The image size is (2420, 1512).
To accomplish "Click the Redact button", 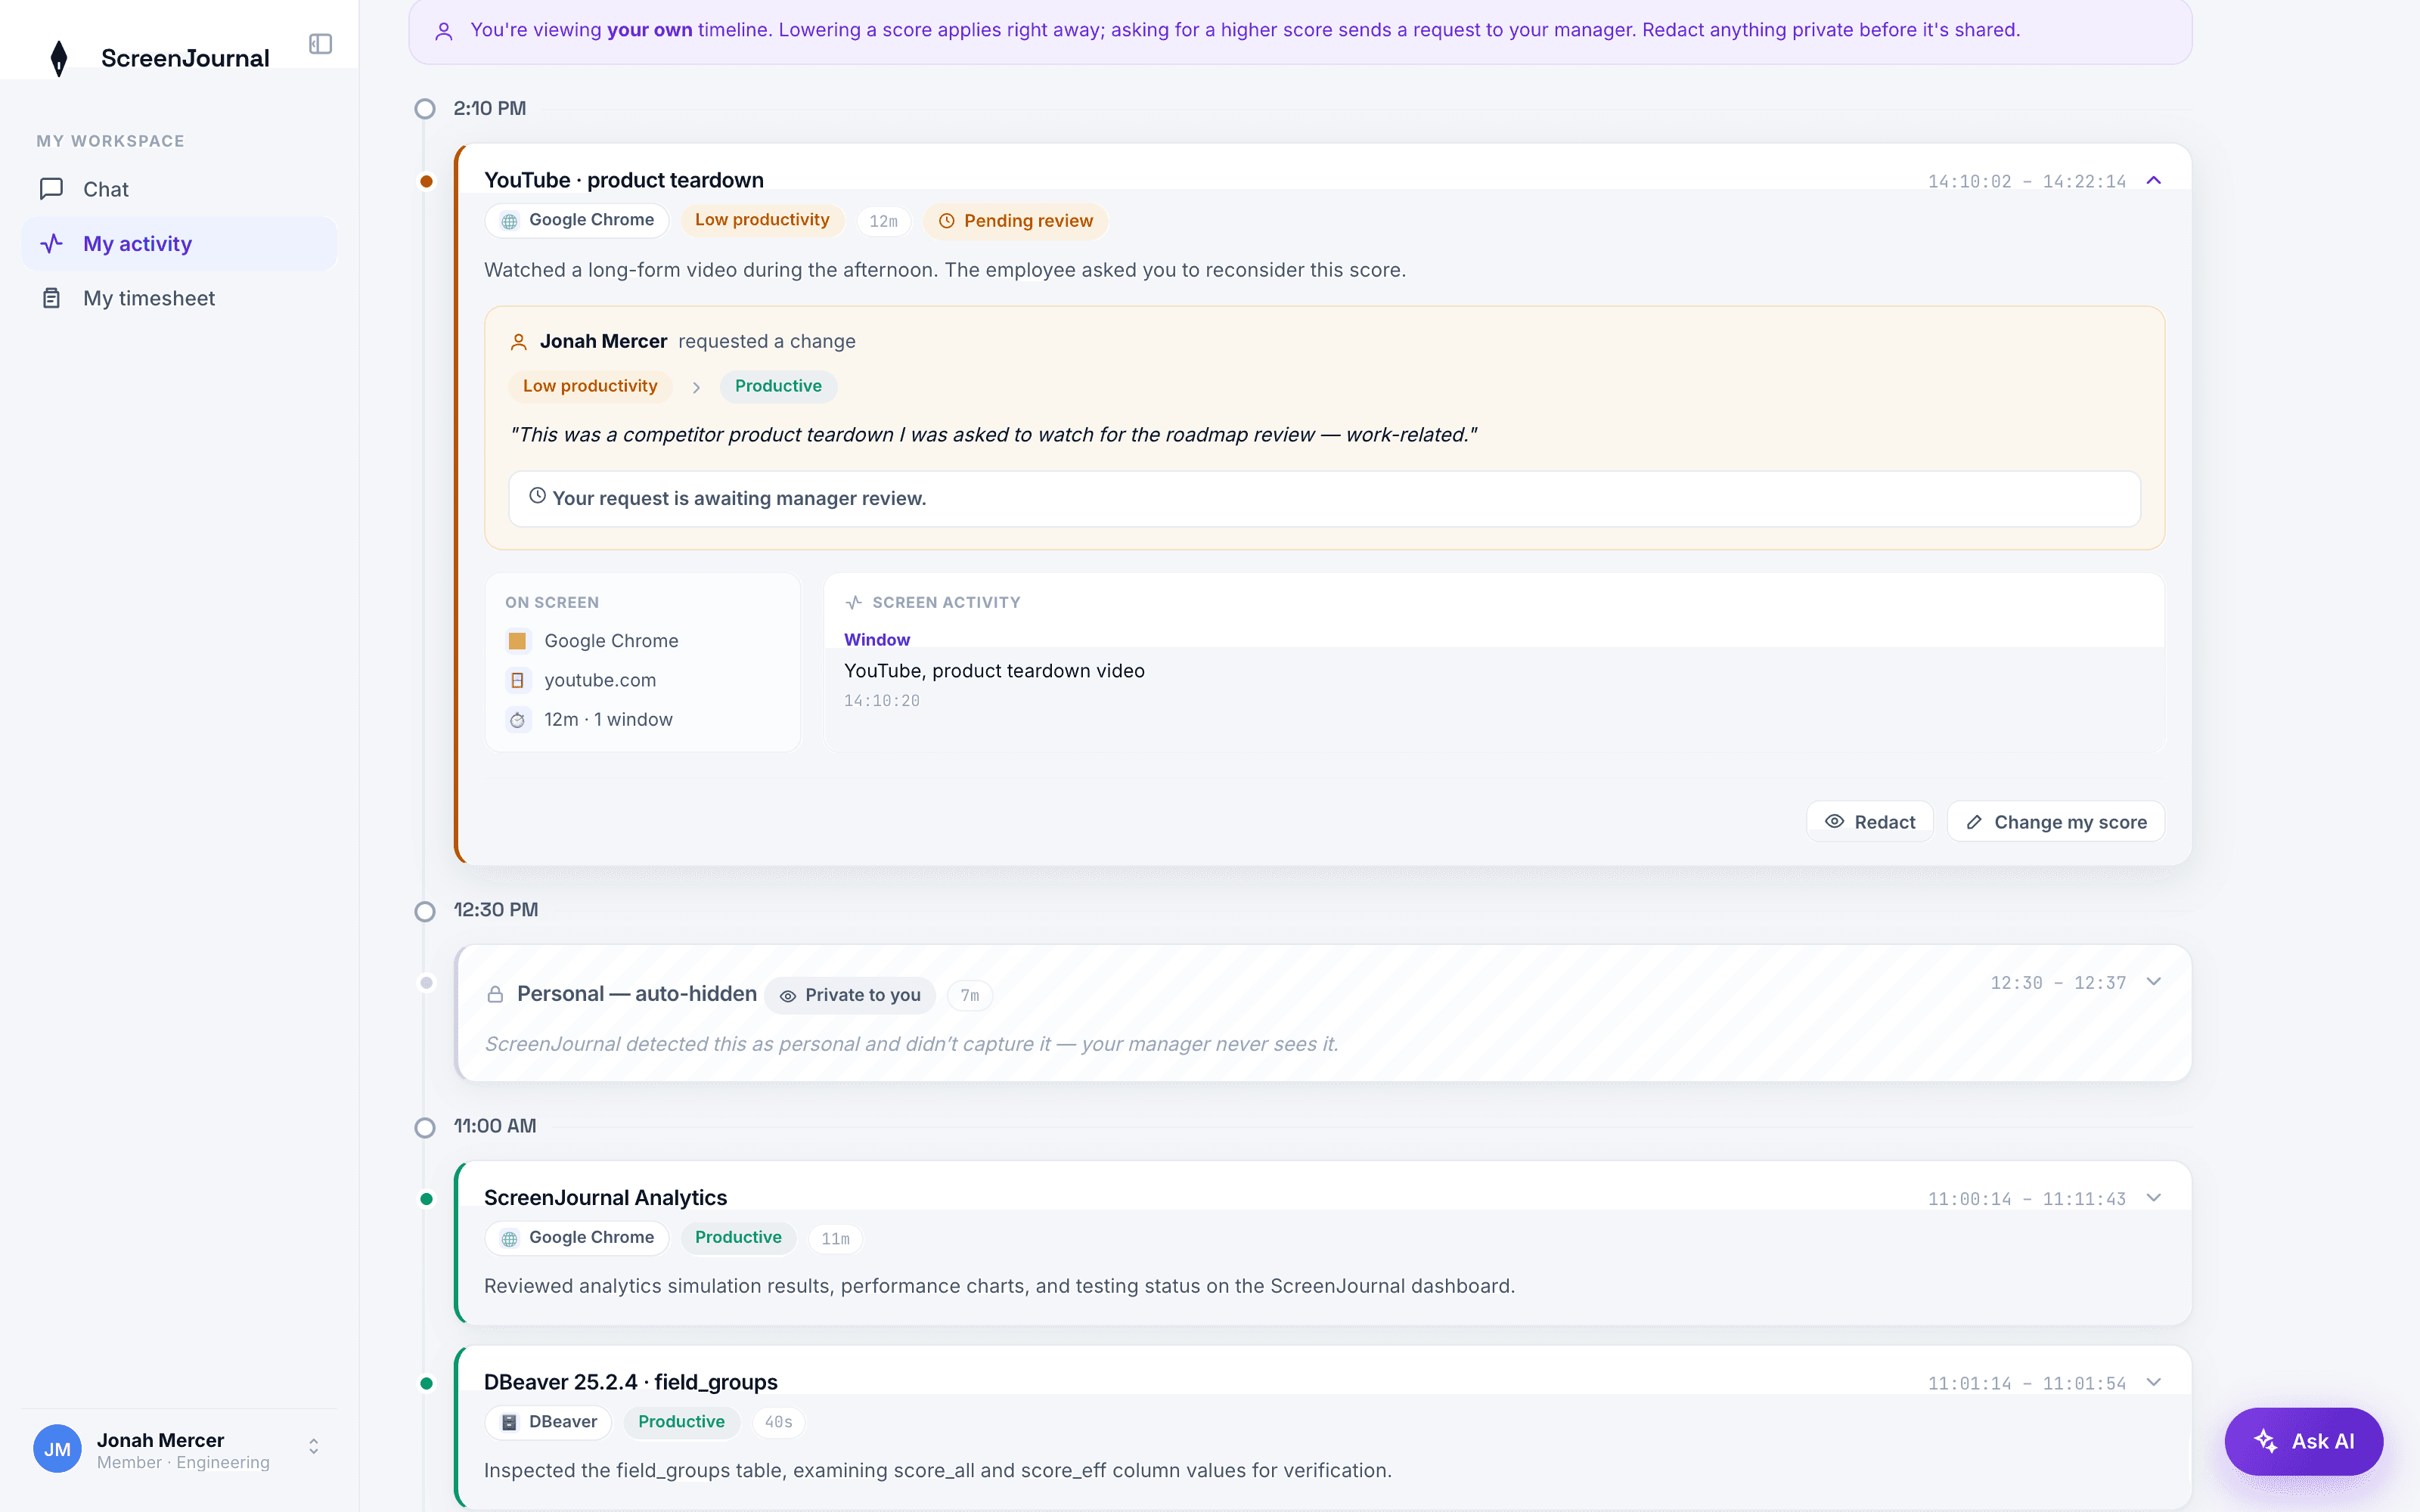I will [x=1869, y=822].
